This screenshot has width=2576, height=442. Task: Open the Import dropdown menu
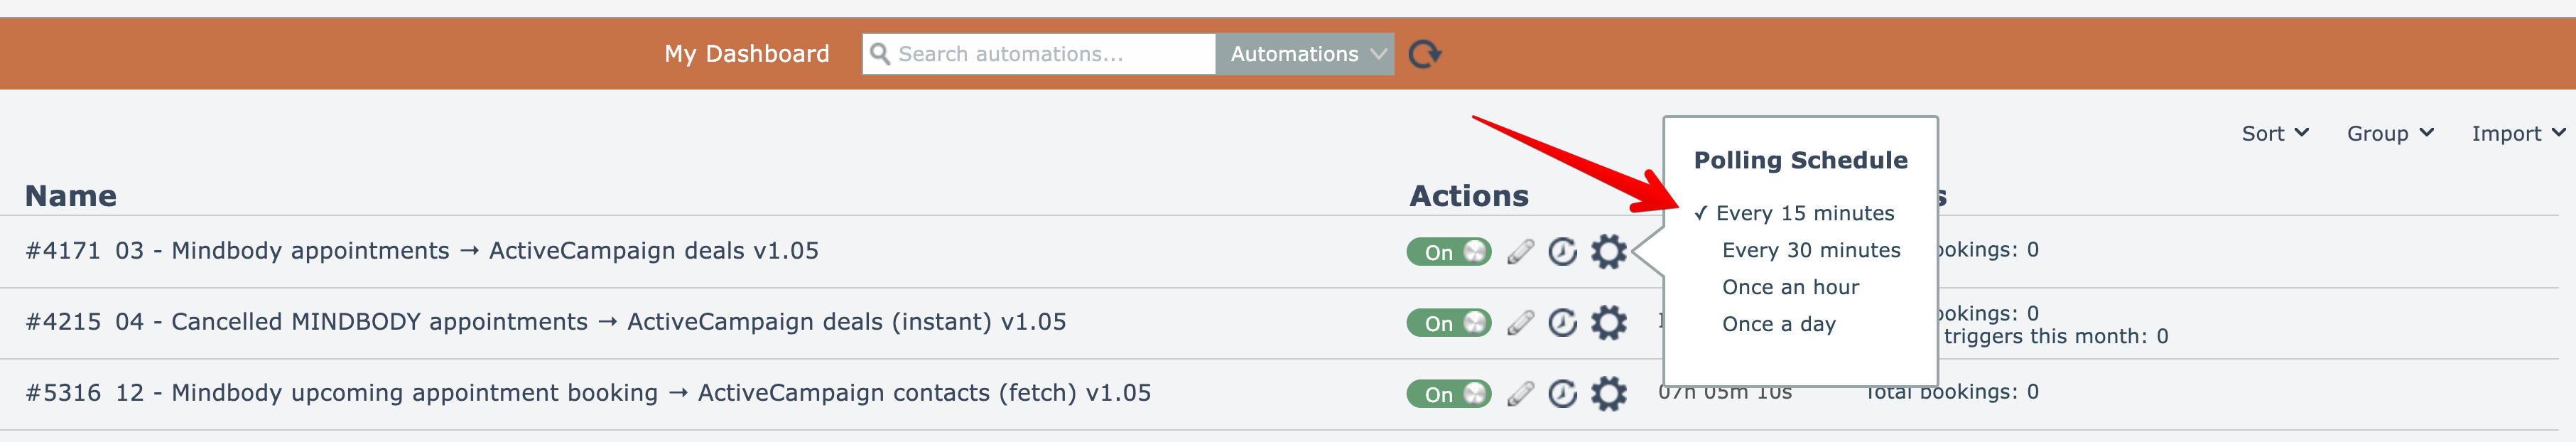point(2517,134)
